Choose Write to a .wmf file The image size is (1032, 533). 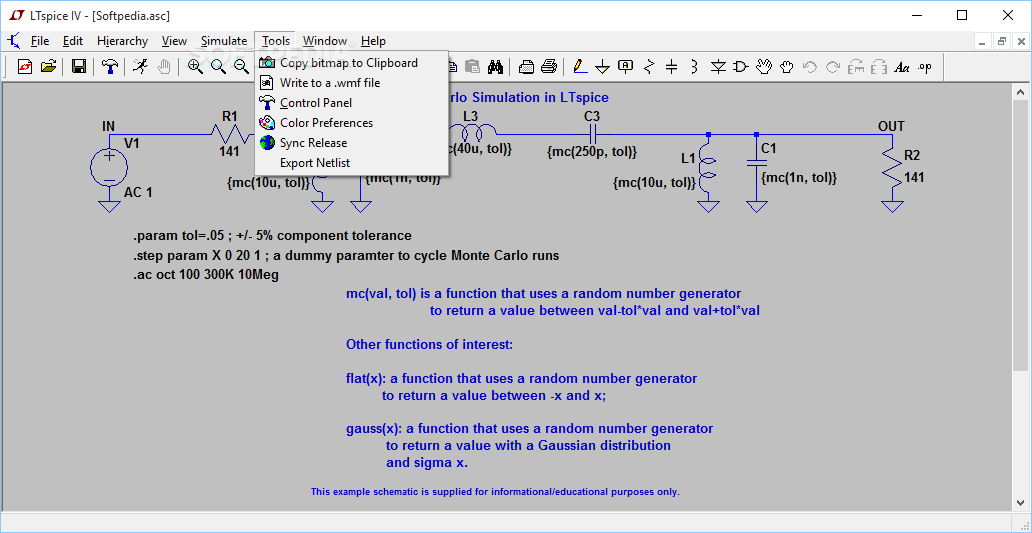[x=351, y=83]
